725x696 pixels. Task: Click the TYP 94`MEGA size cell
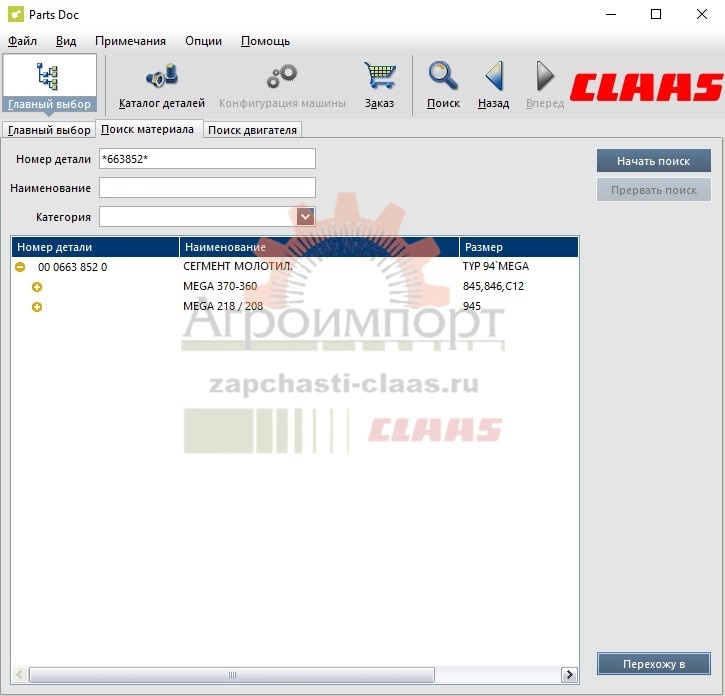pyautogui.click(x=496, y=266)
